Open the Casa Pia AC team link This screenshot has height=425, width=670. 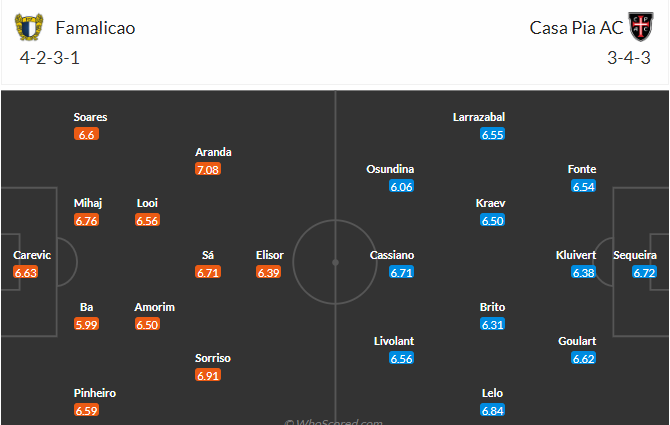(x=576, y=28)
